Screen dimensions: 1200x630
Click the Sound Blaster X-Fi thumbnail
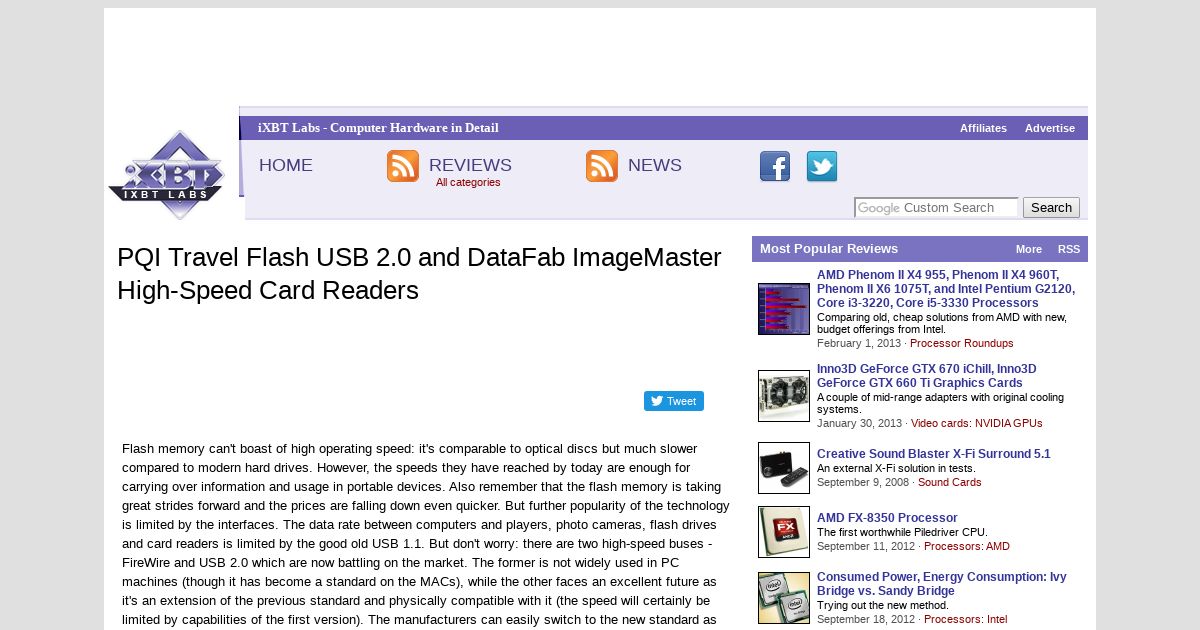click(x=784, y=468)
